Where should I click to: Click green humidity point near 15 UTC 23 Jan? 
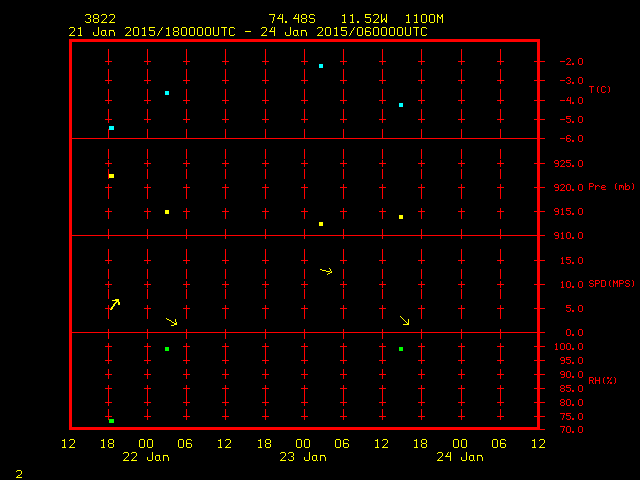point(401,349)
